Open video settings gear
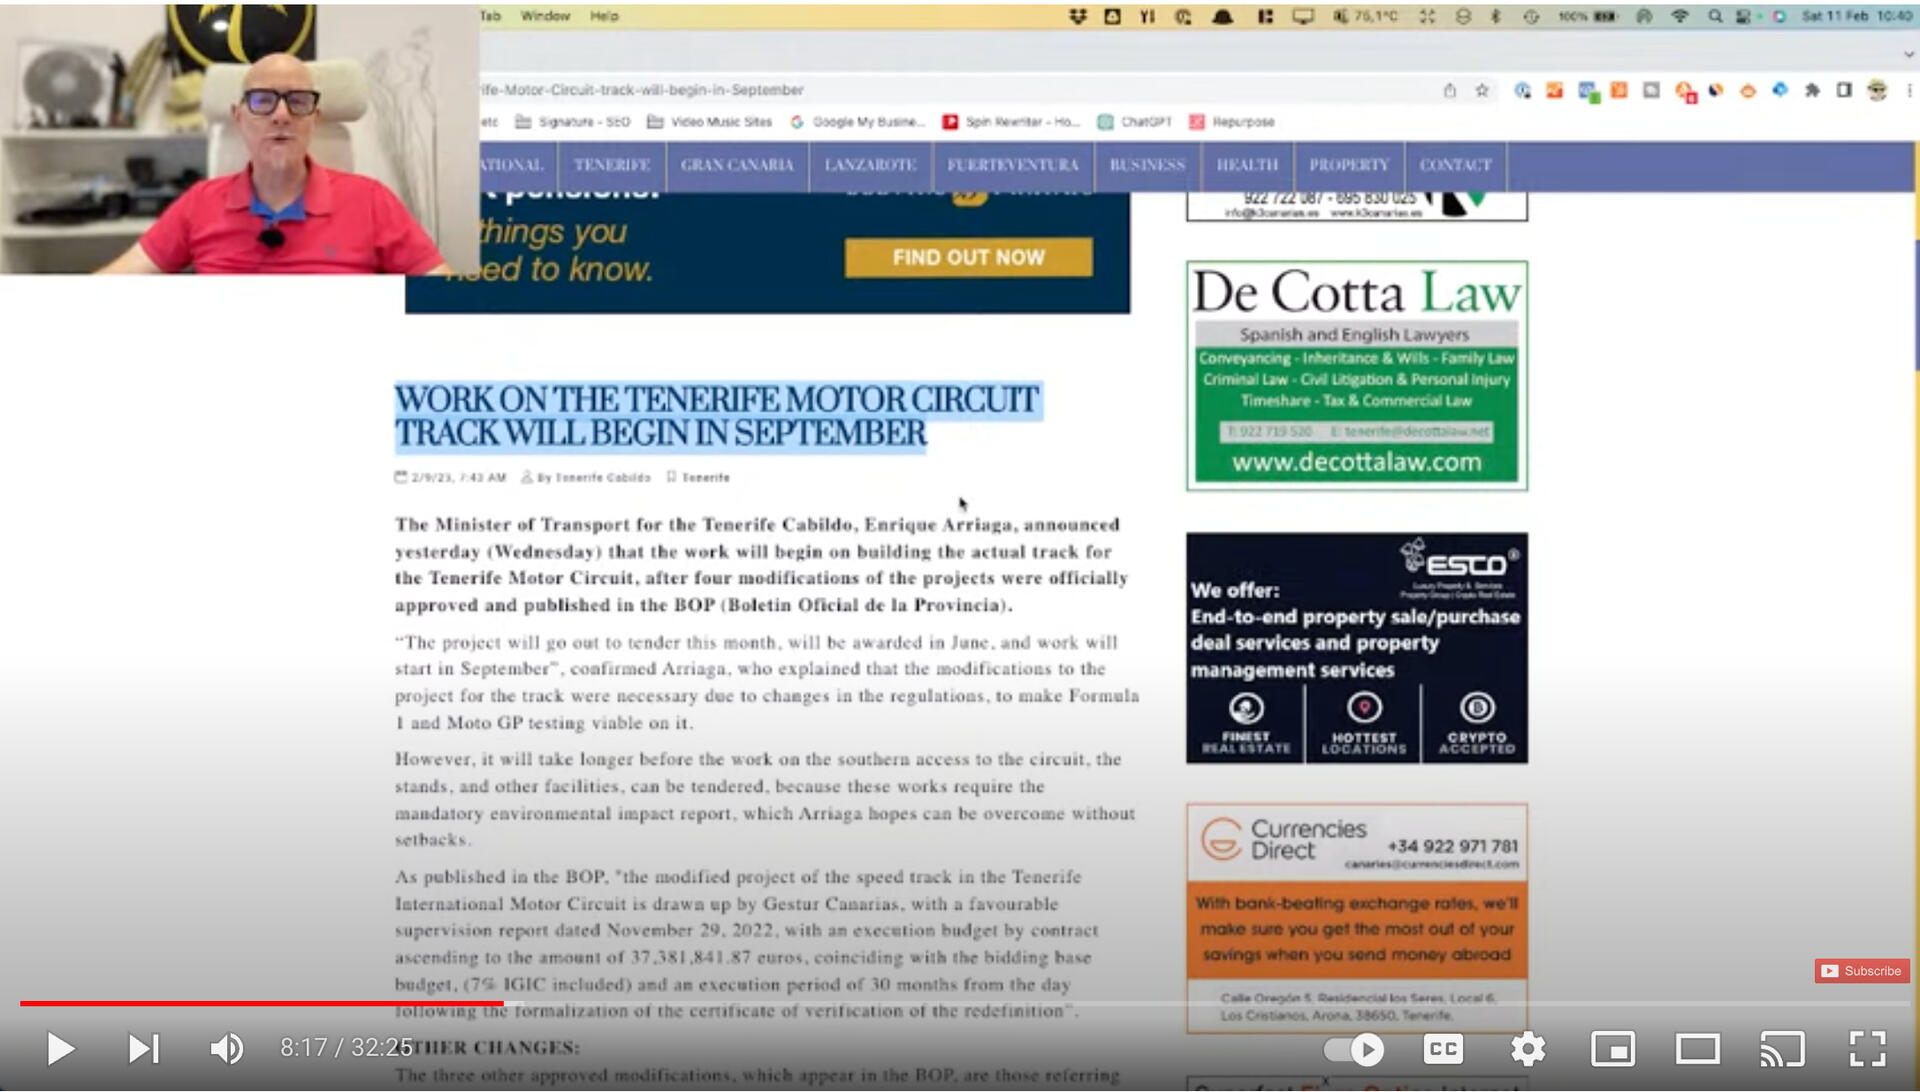 point(1528,1049)
